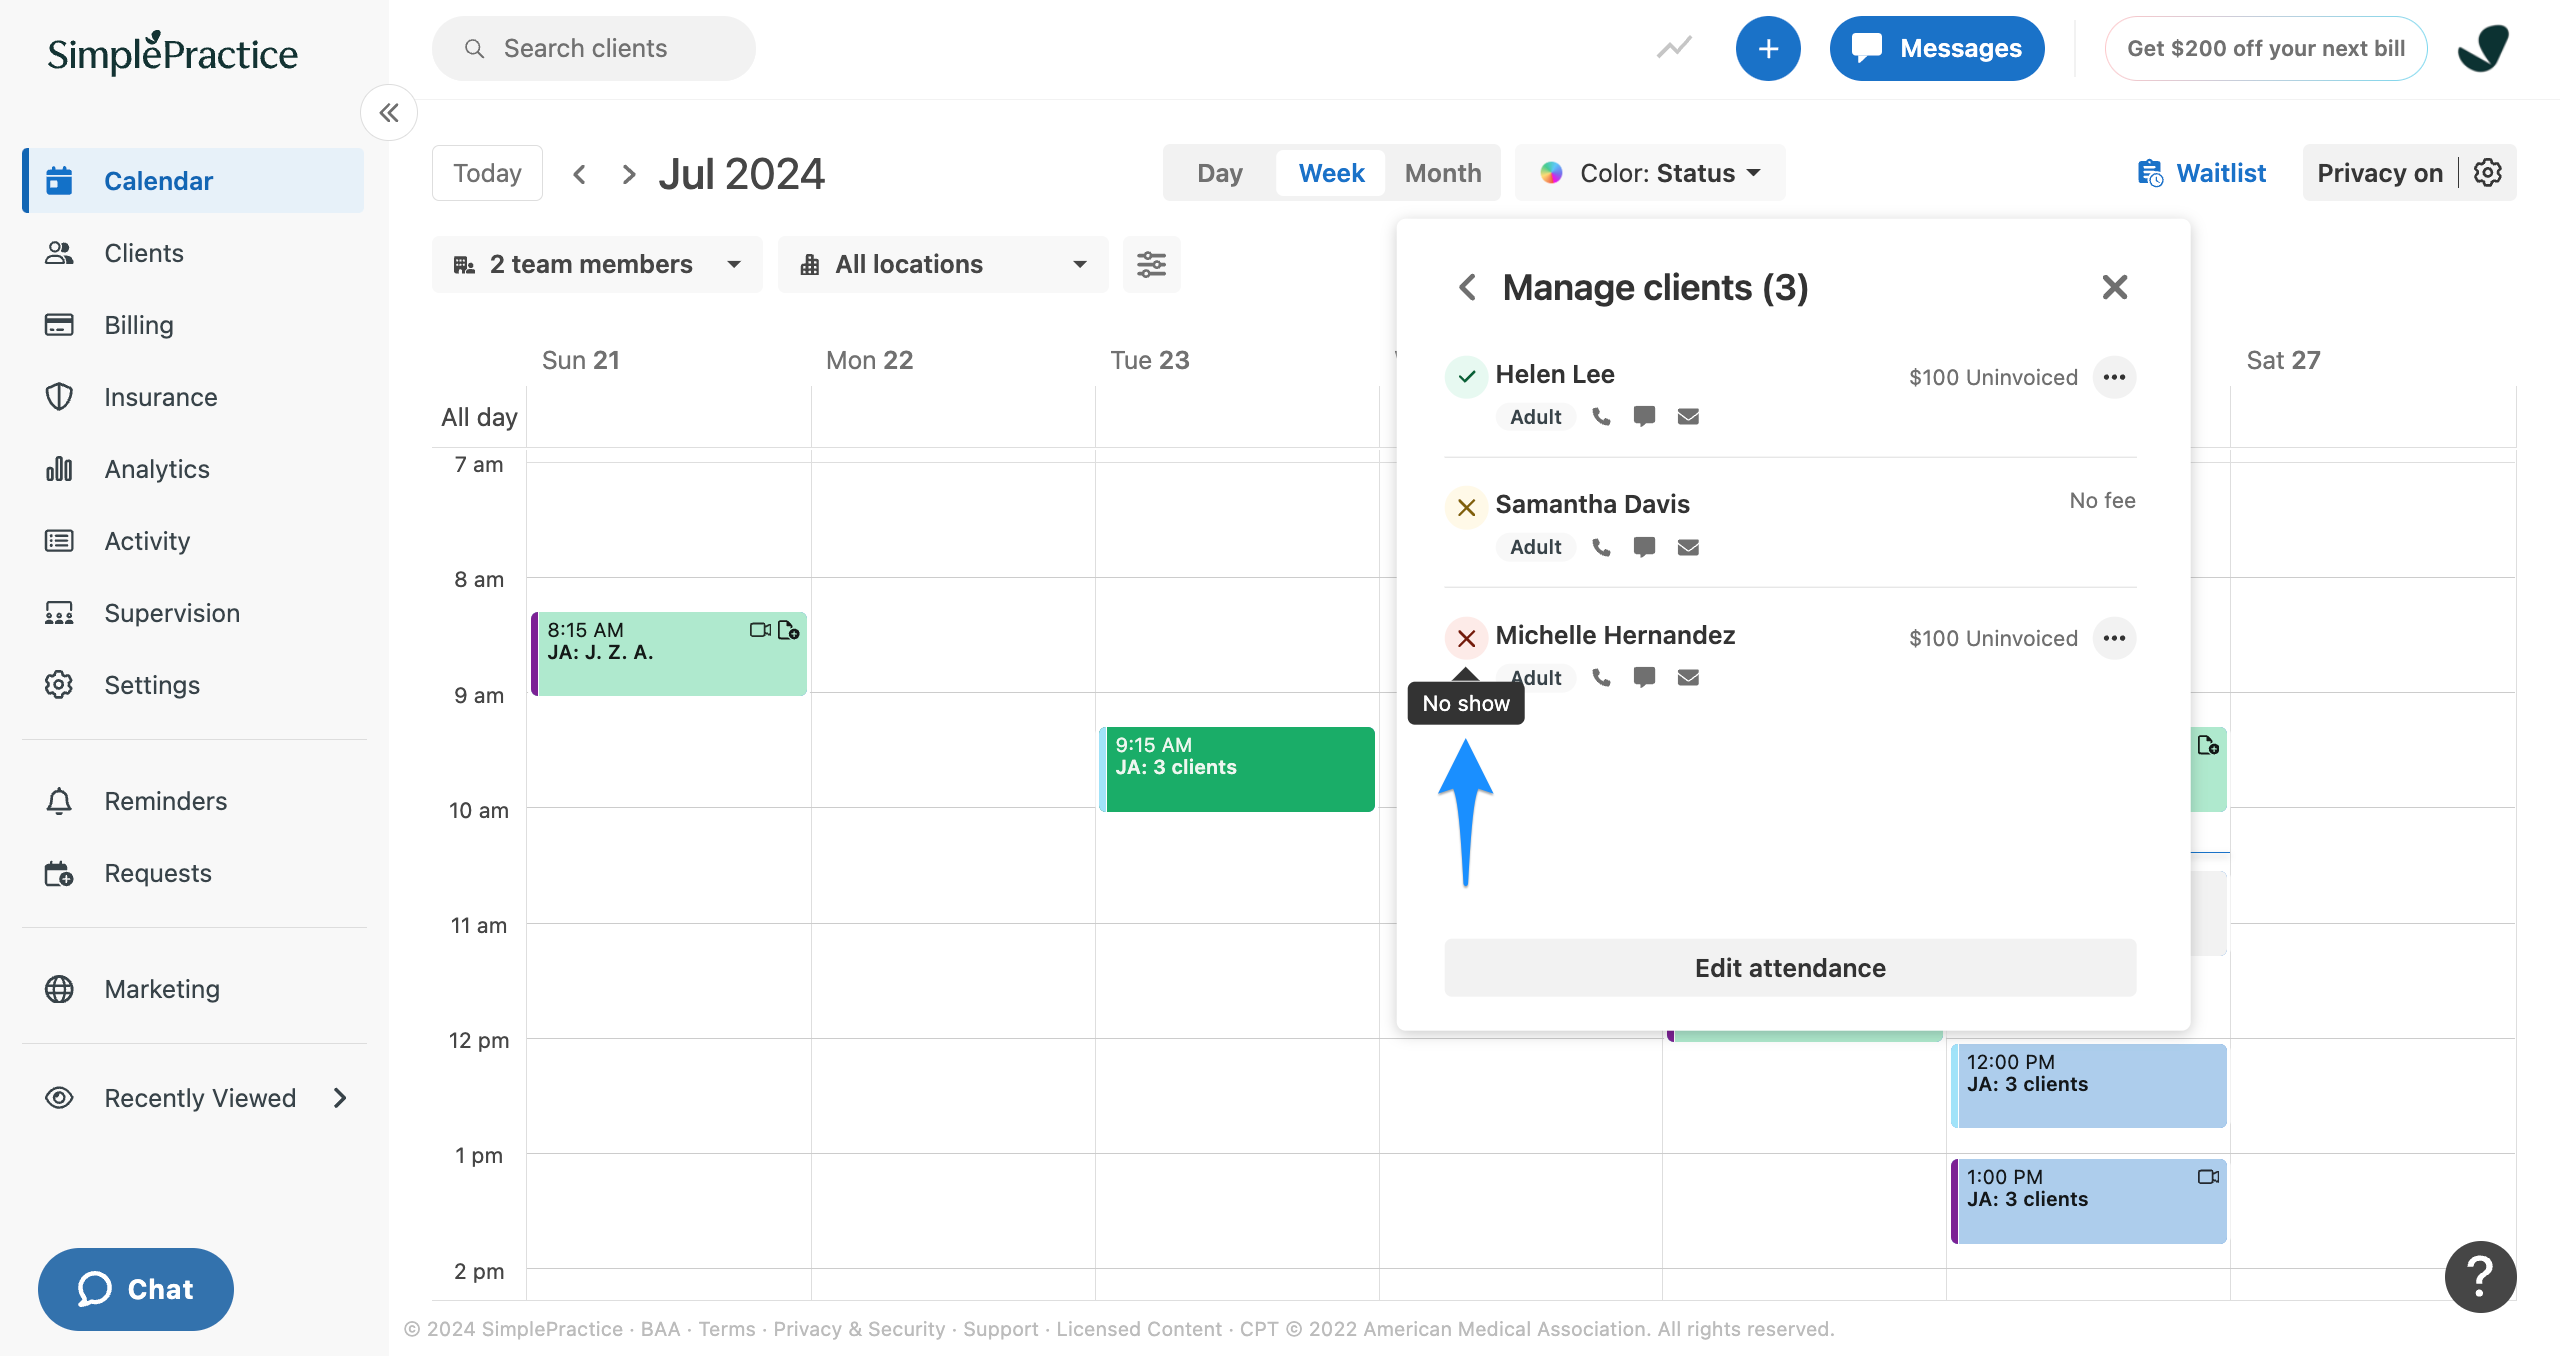
Task: Open BAA footer link
Action: coord(660,1329)
